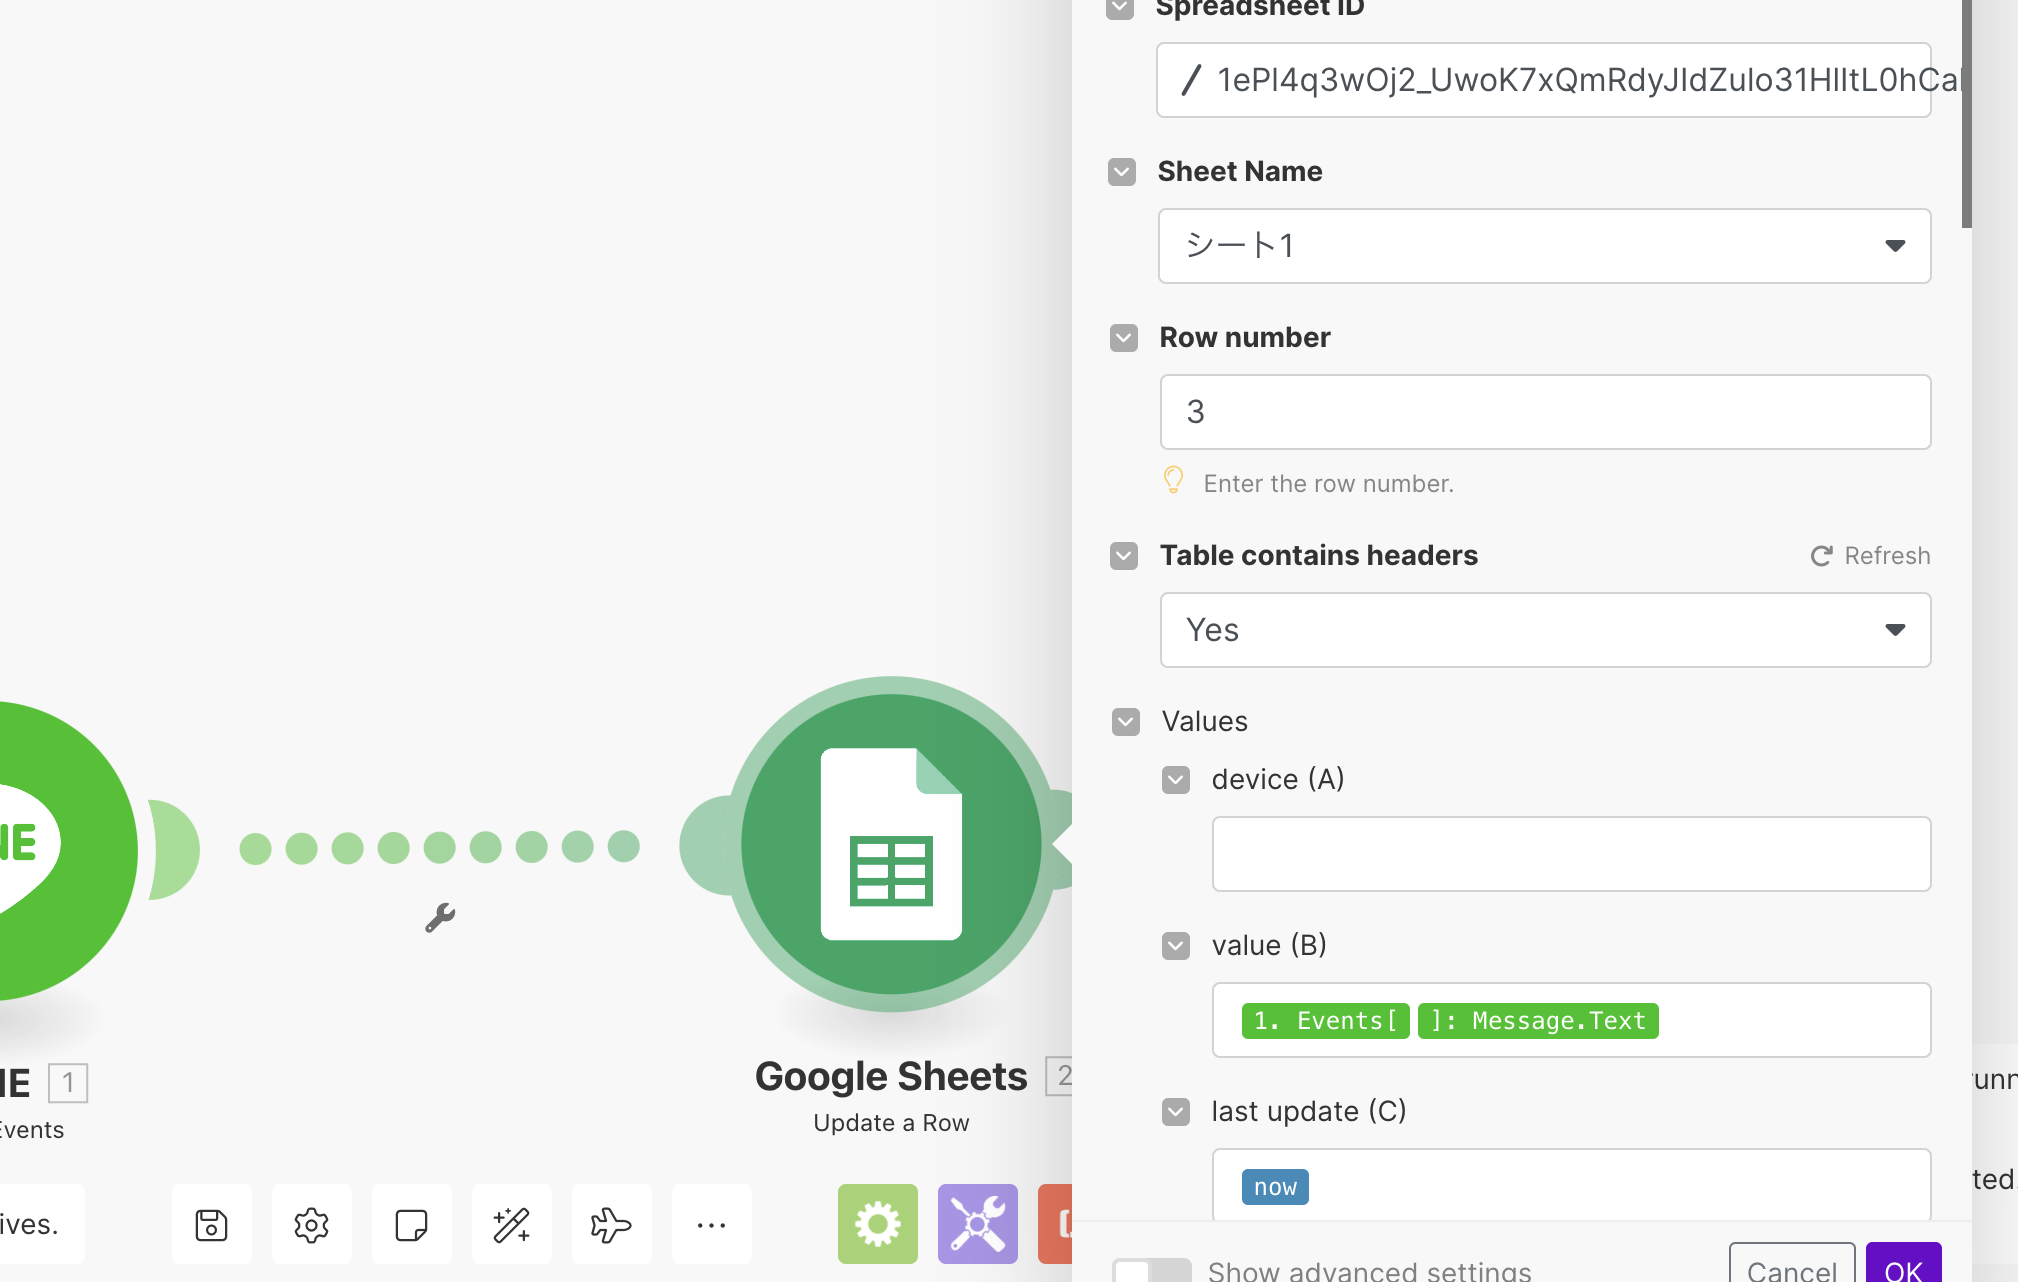Screen dimensions: 2018x1282
Task: Click the explain flow airplane icon
Action: [611, 1224]
